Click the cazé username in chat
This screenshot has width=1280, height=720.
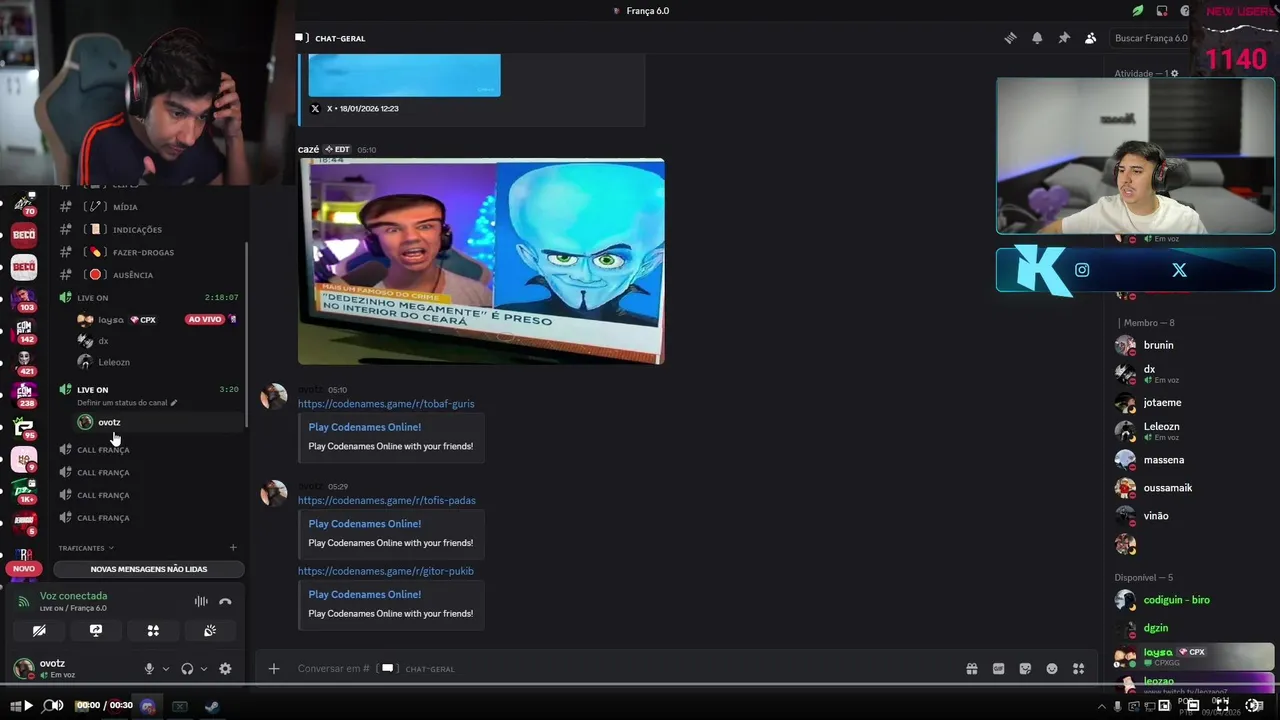pos(308,149)
